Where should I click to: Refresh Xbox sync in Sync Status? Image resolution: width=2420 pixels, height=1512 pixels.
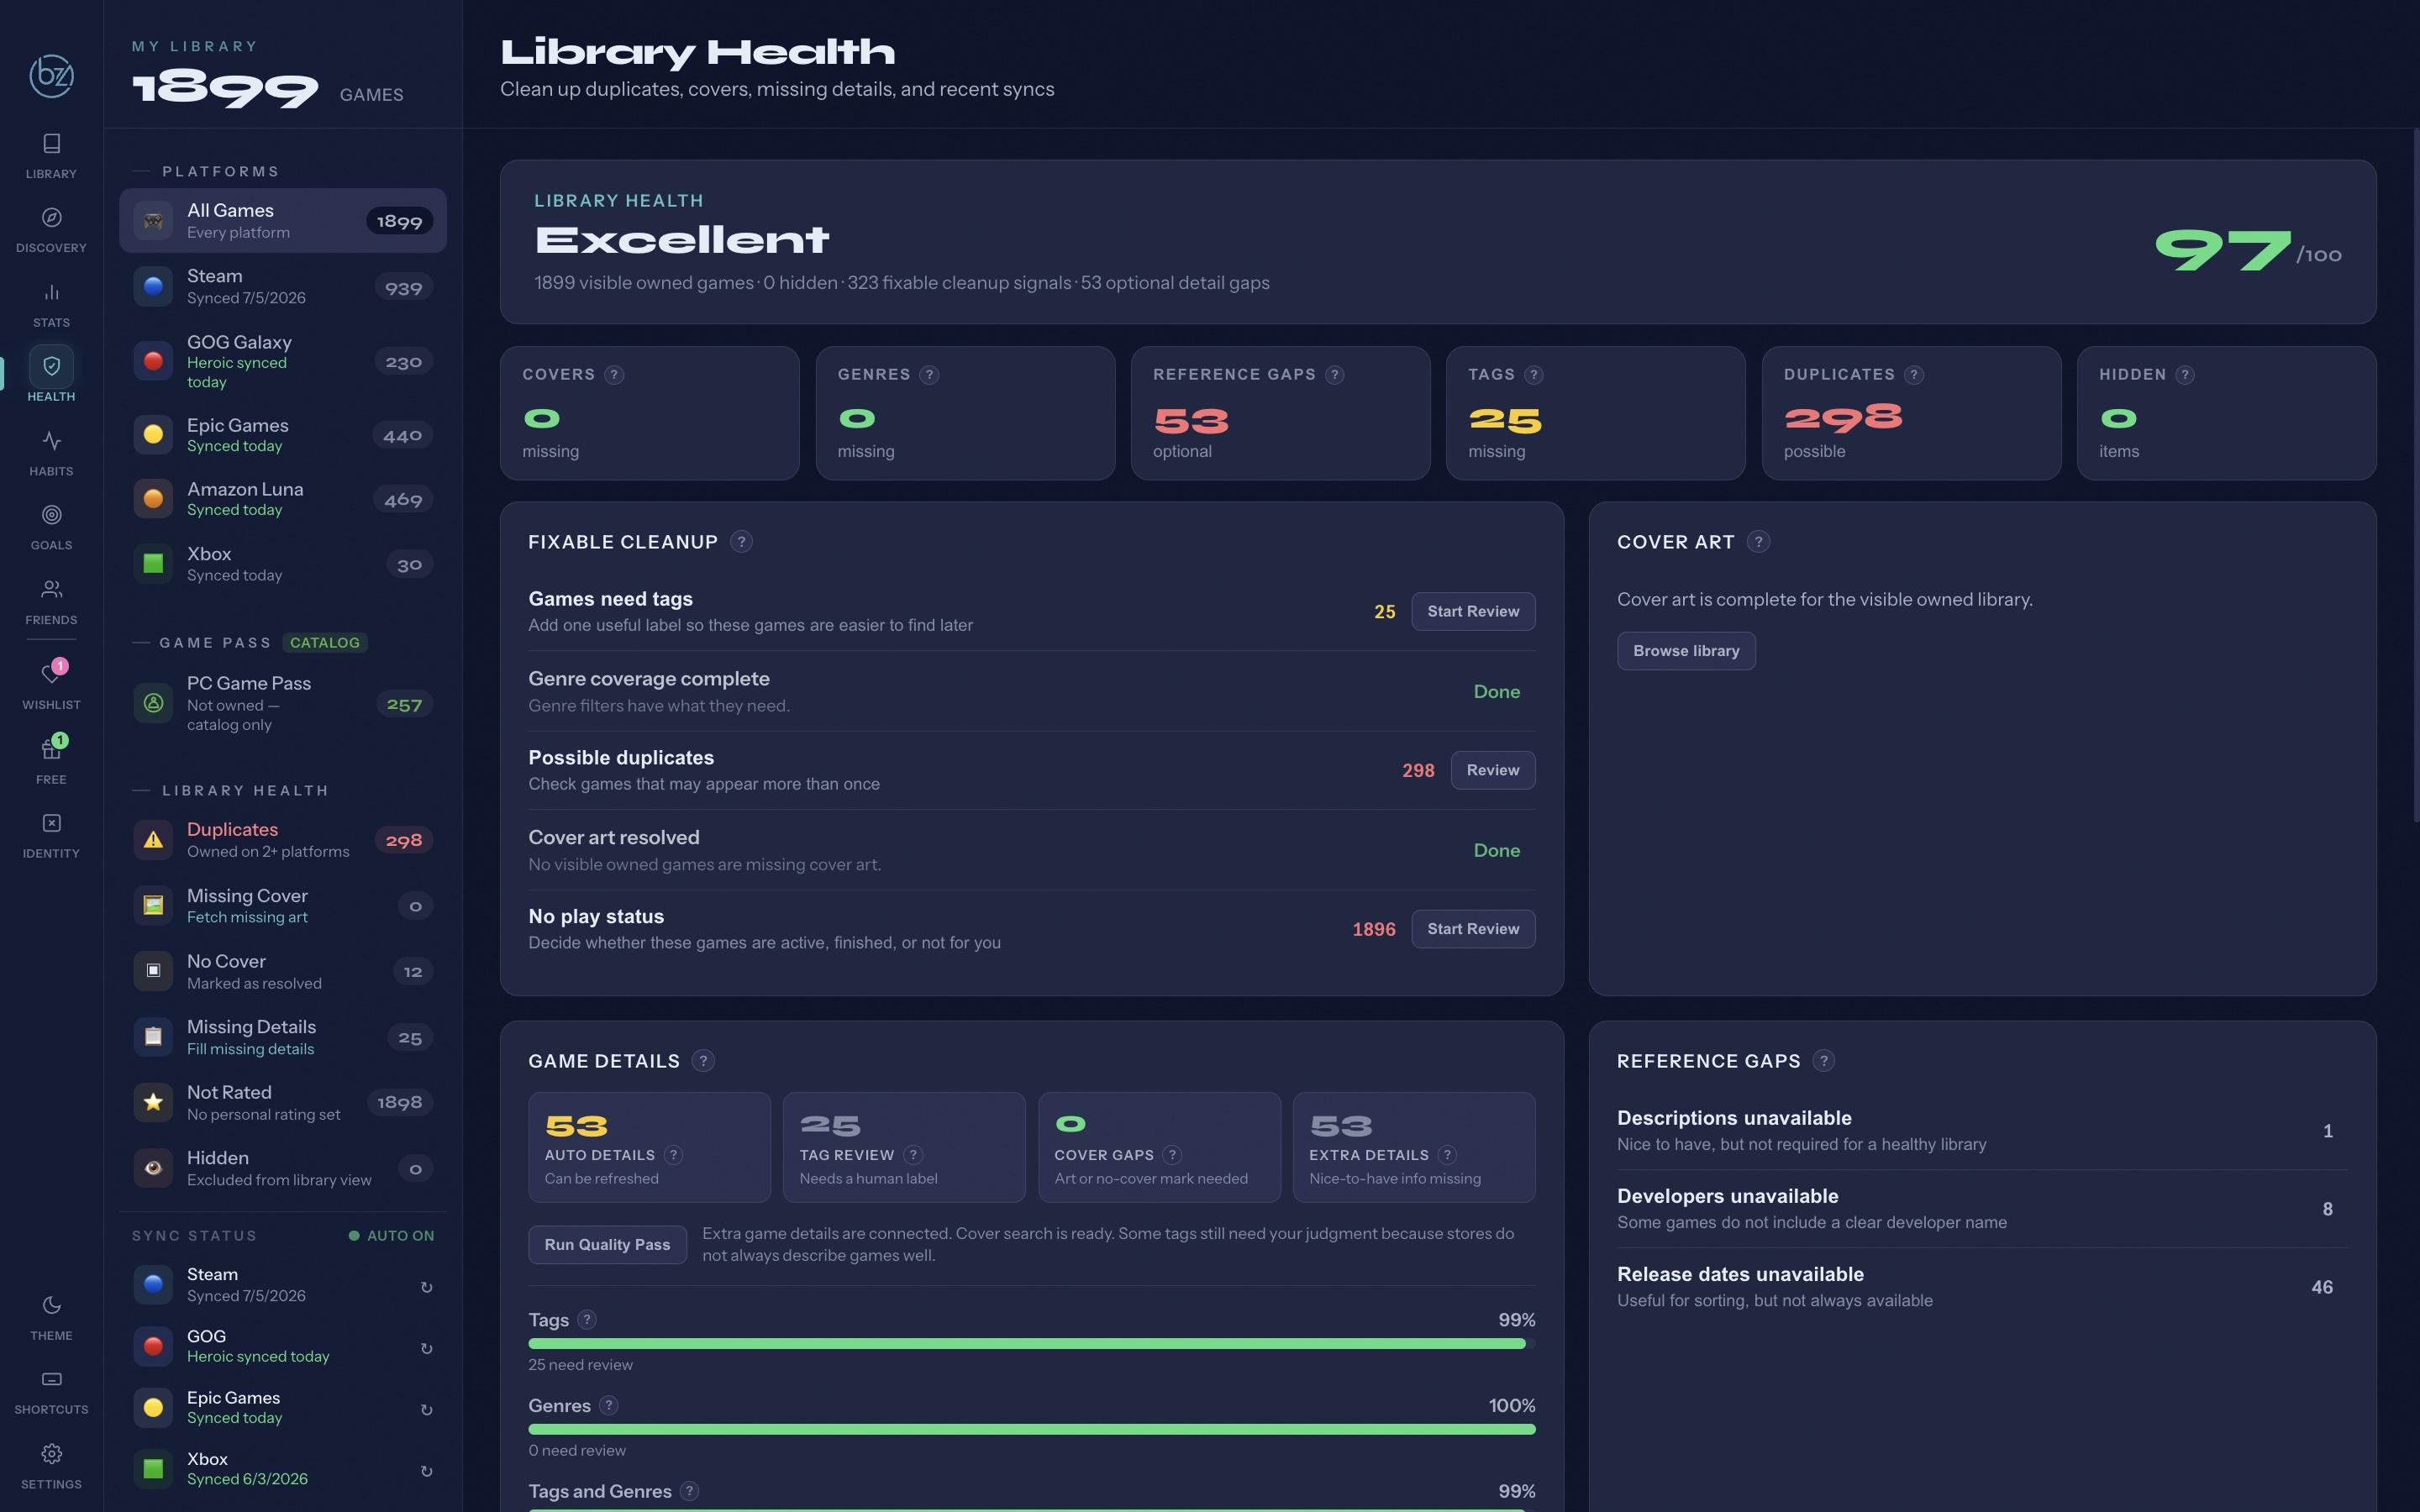coord(426,1471)
